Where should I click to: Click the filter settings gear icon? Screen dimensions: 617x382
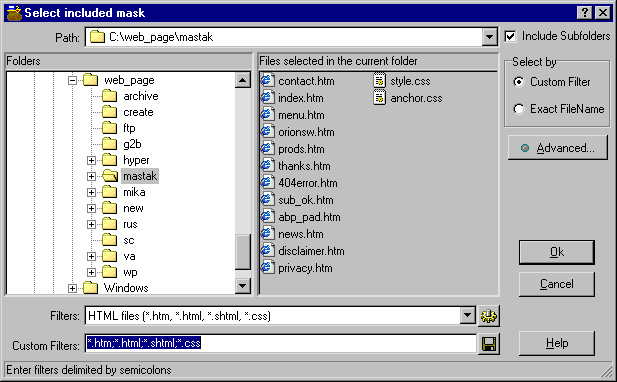(x=489, y=316)
